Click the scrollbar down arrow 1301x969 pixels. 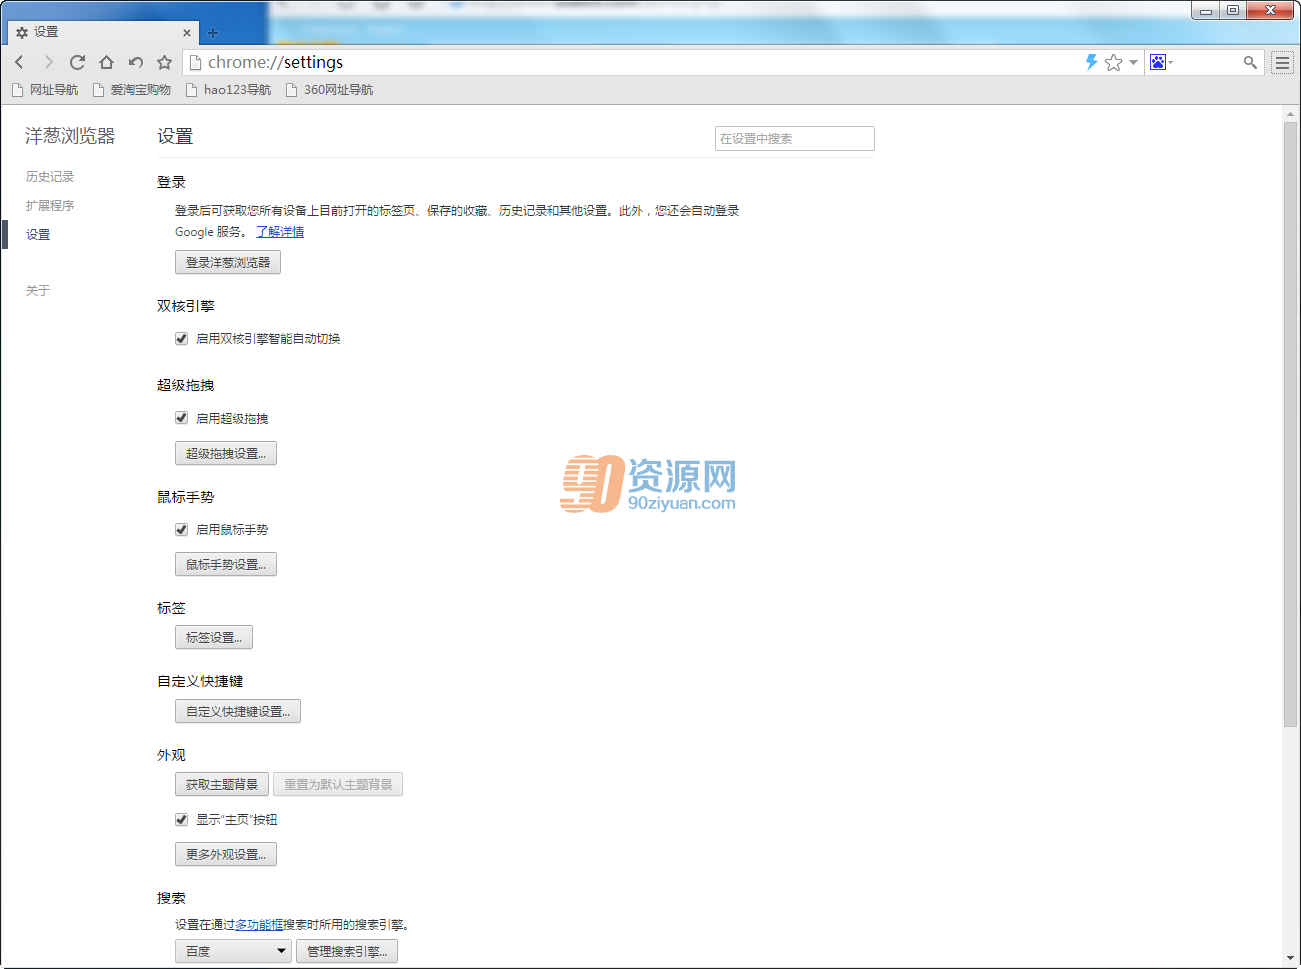pos(1290,958)
